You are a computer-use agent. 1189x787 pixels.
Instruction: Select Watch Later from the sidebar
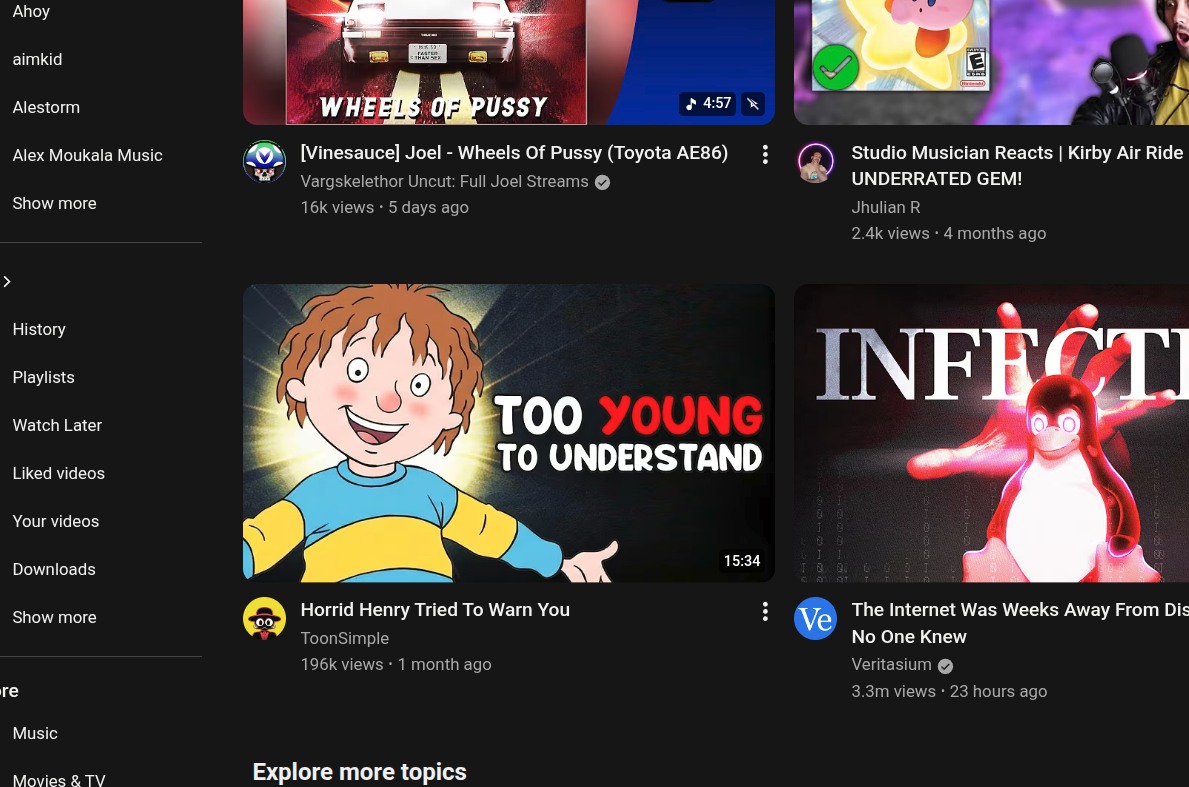57,425
